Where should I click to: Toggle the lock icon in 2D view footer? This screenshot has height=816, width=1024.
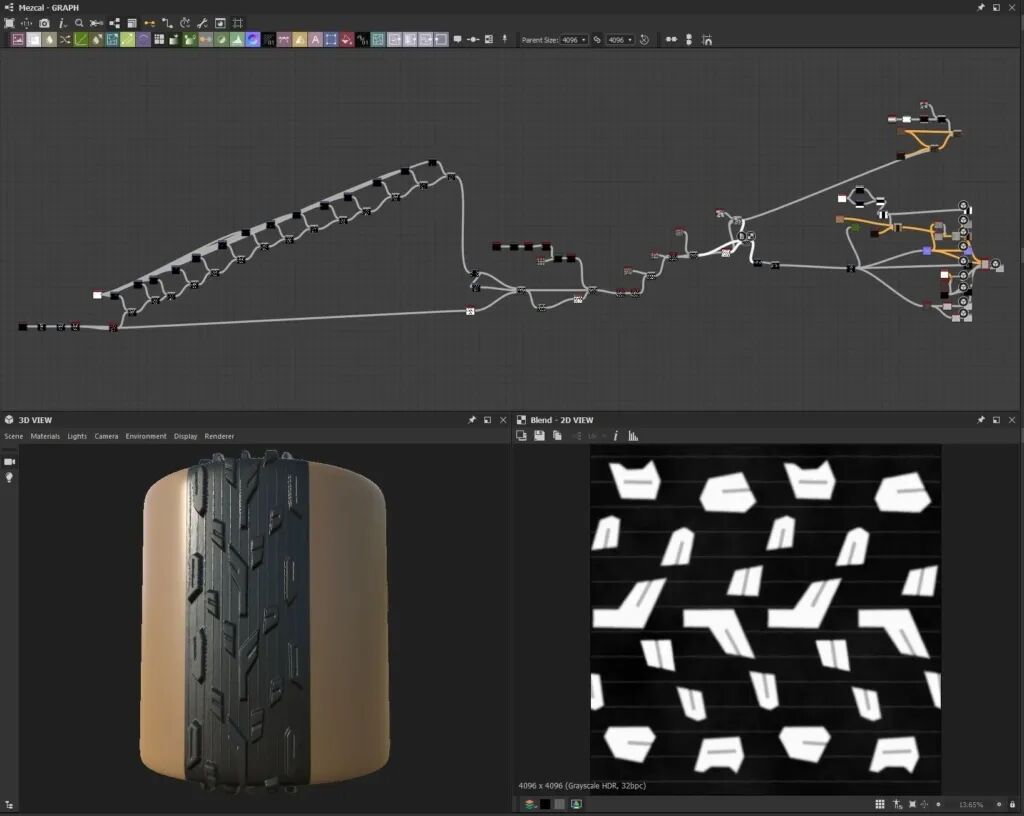(1012, 804)
